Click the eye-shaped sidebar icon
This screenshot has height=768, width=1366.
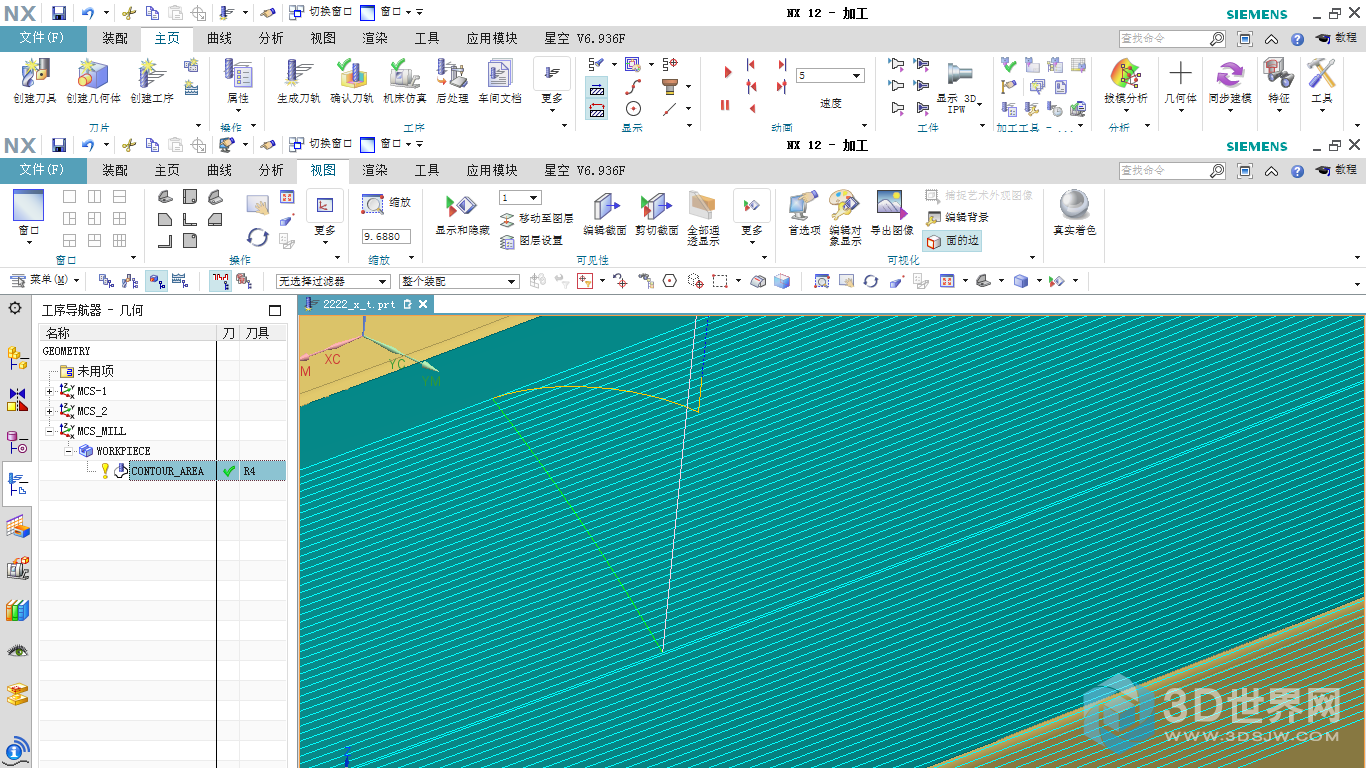[17, 651]
